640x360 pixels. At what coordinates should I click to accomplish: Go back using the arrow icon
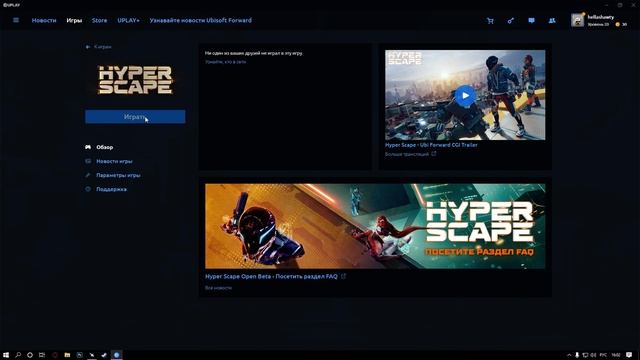coord(88,47)
